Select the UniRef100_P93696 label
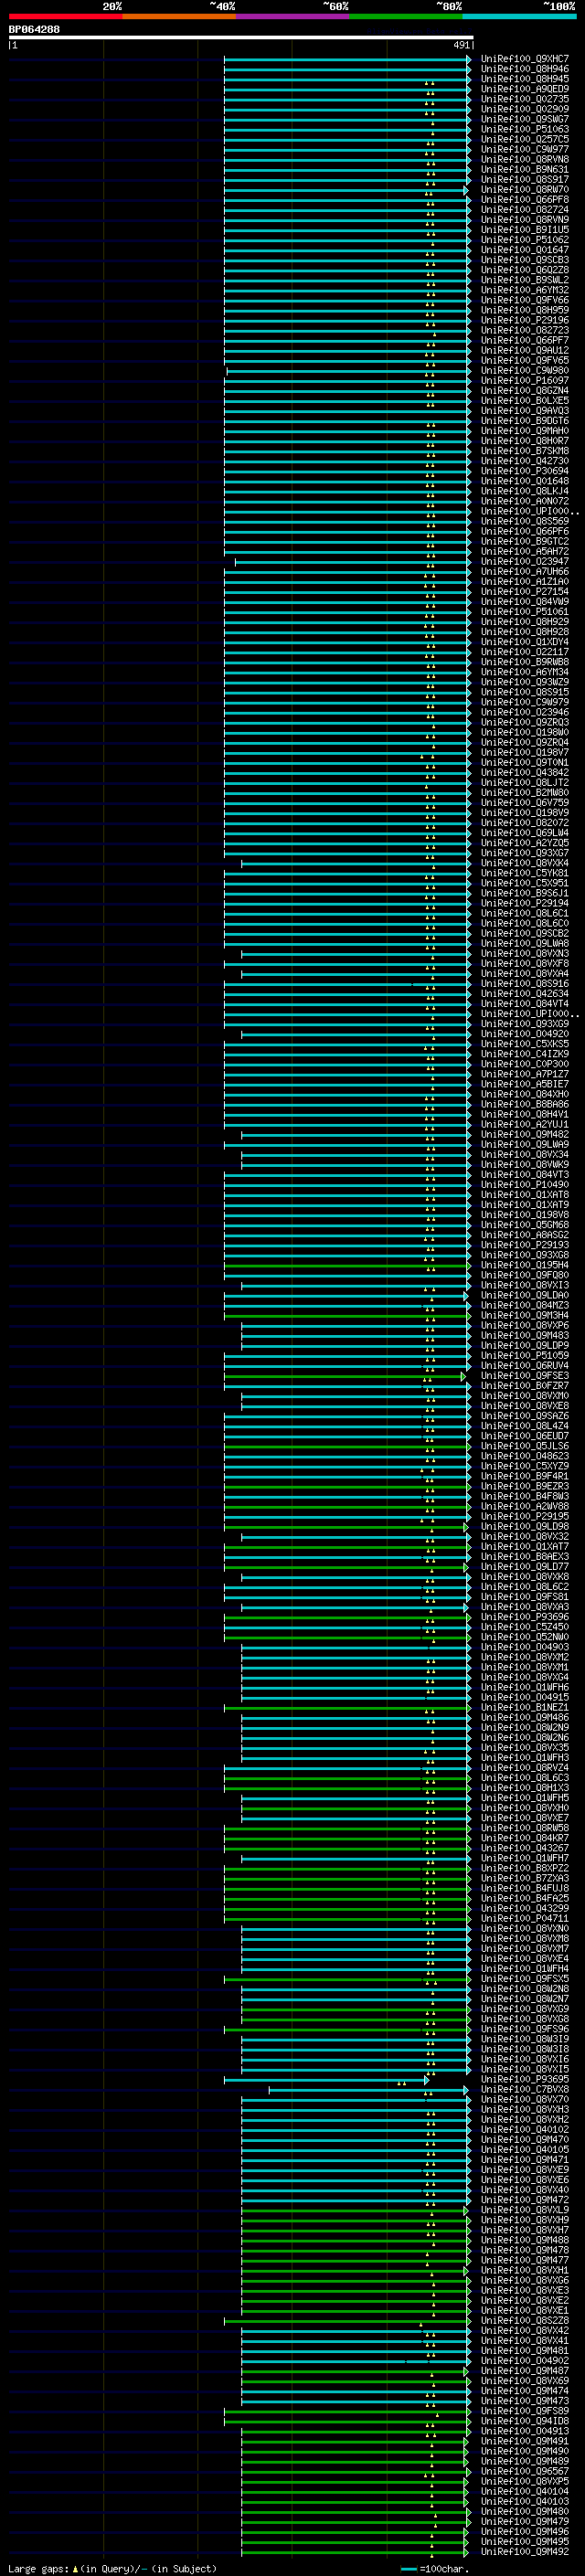Viewport: 585px width, 2576px height. pyautogui.click(x=524, y=1617)
